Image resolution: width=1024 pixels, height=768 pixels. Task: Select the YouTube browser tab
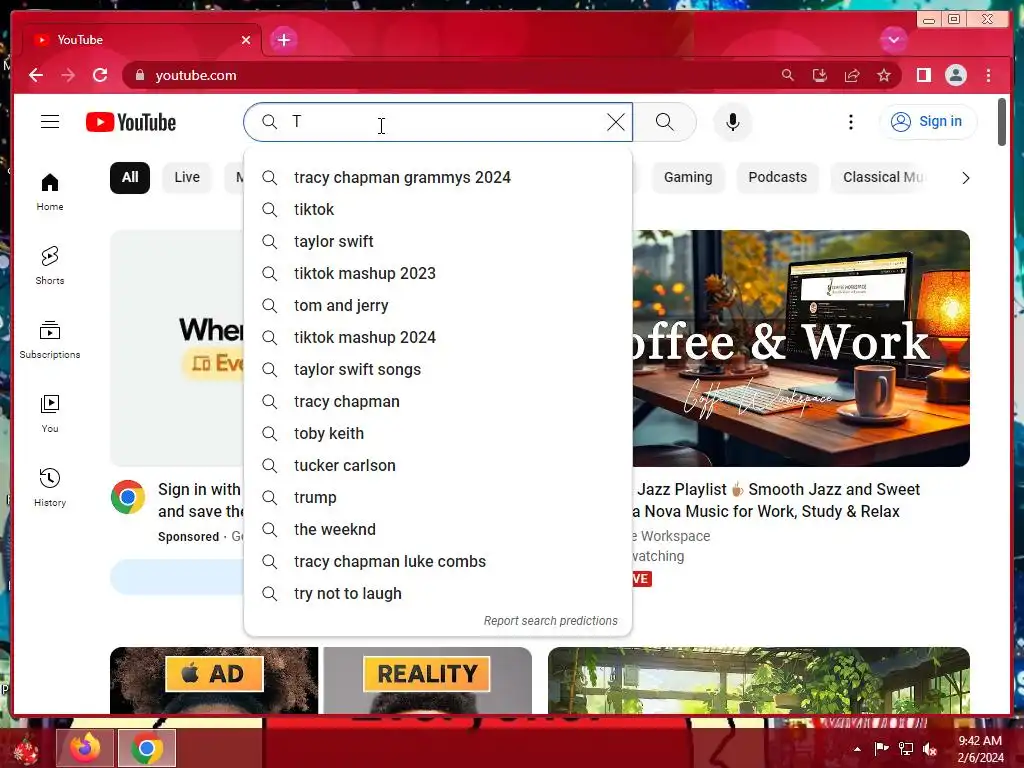142,40
